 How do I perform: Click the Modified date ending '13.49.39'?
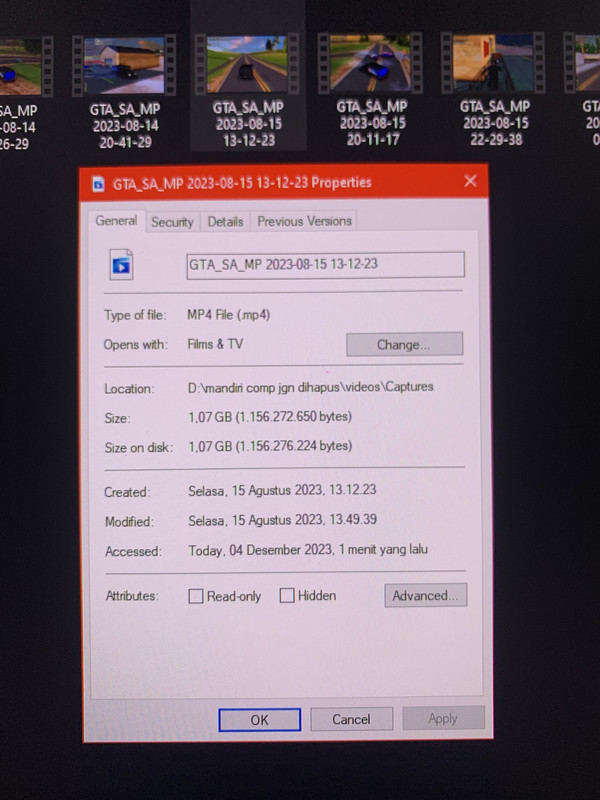[282, 520]
